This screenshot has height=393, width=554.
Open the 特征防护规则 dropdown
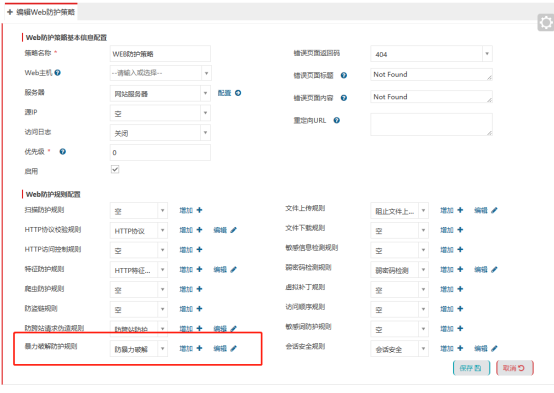coord(139,270)
